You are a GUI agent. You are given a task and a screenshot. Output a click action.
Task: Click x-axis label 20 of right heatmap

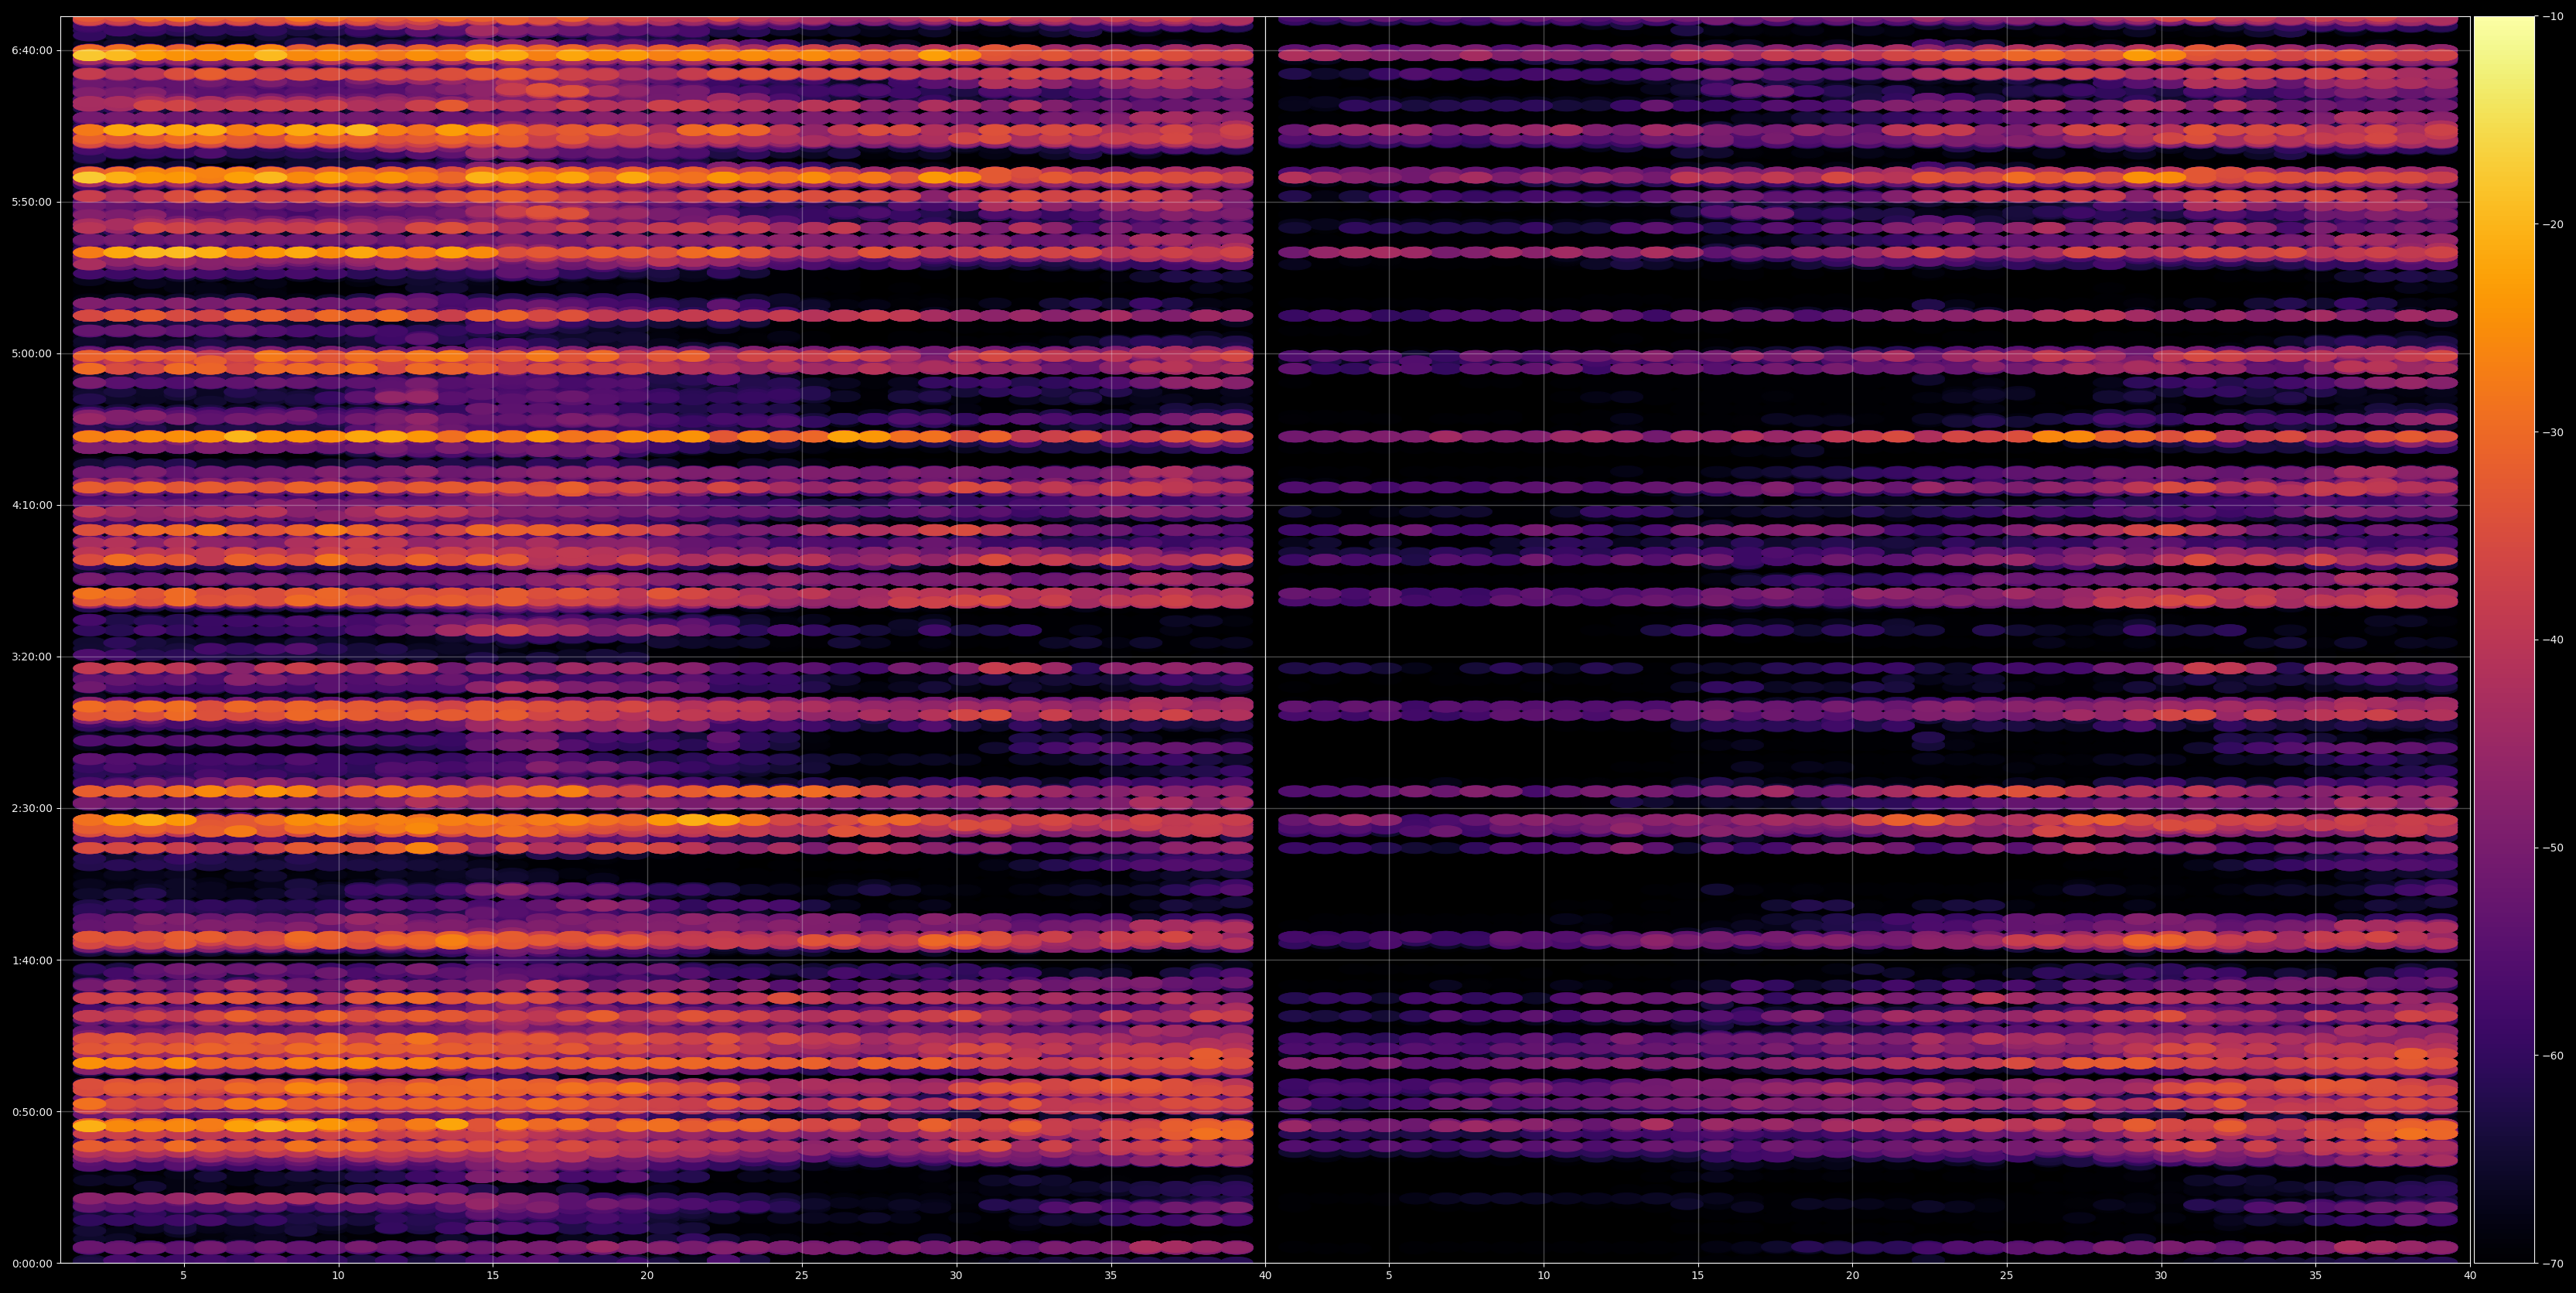coord(1853,1276)
